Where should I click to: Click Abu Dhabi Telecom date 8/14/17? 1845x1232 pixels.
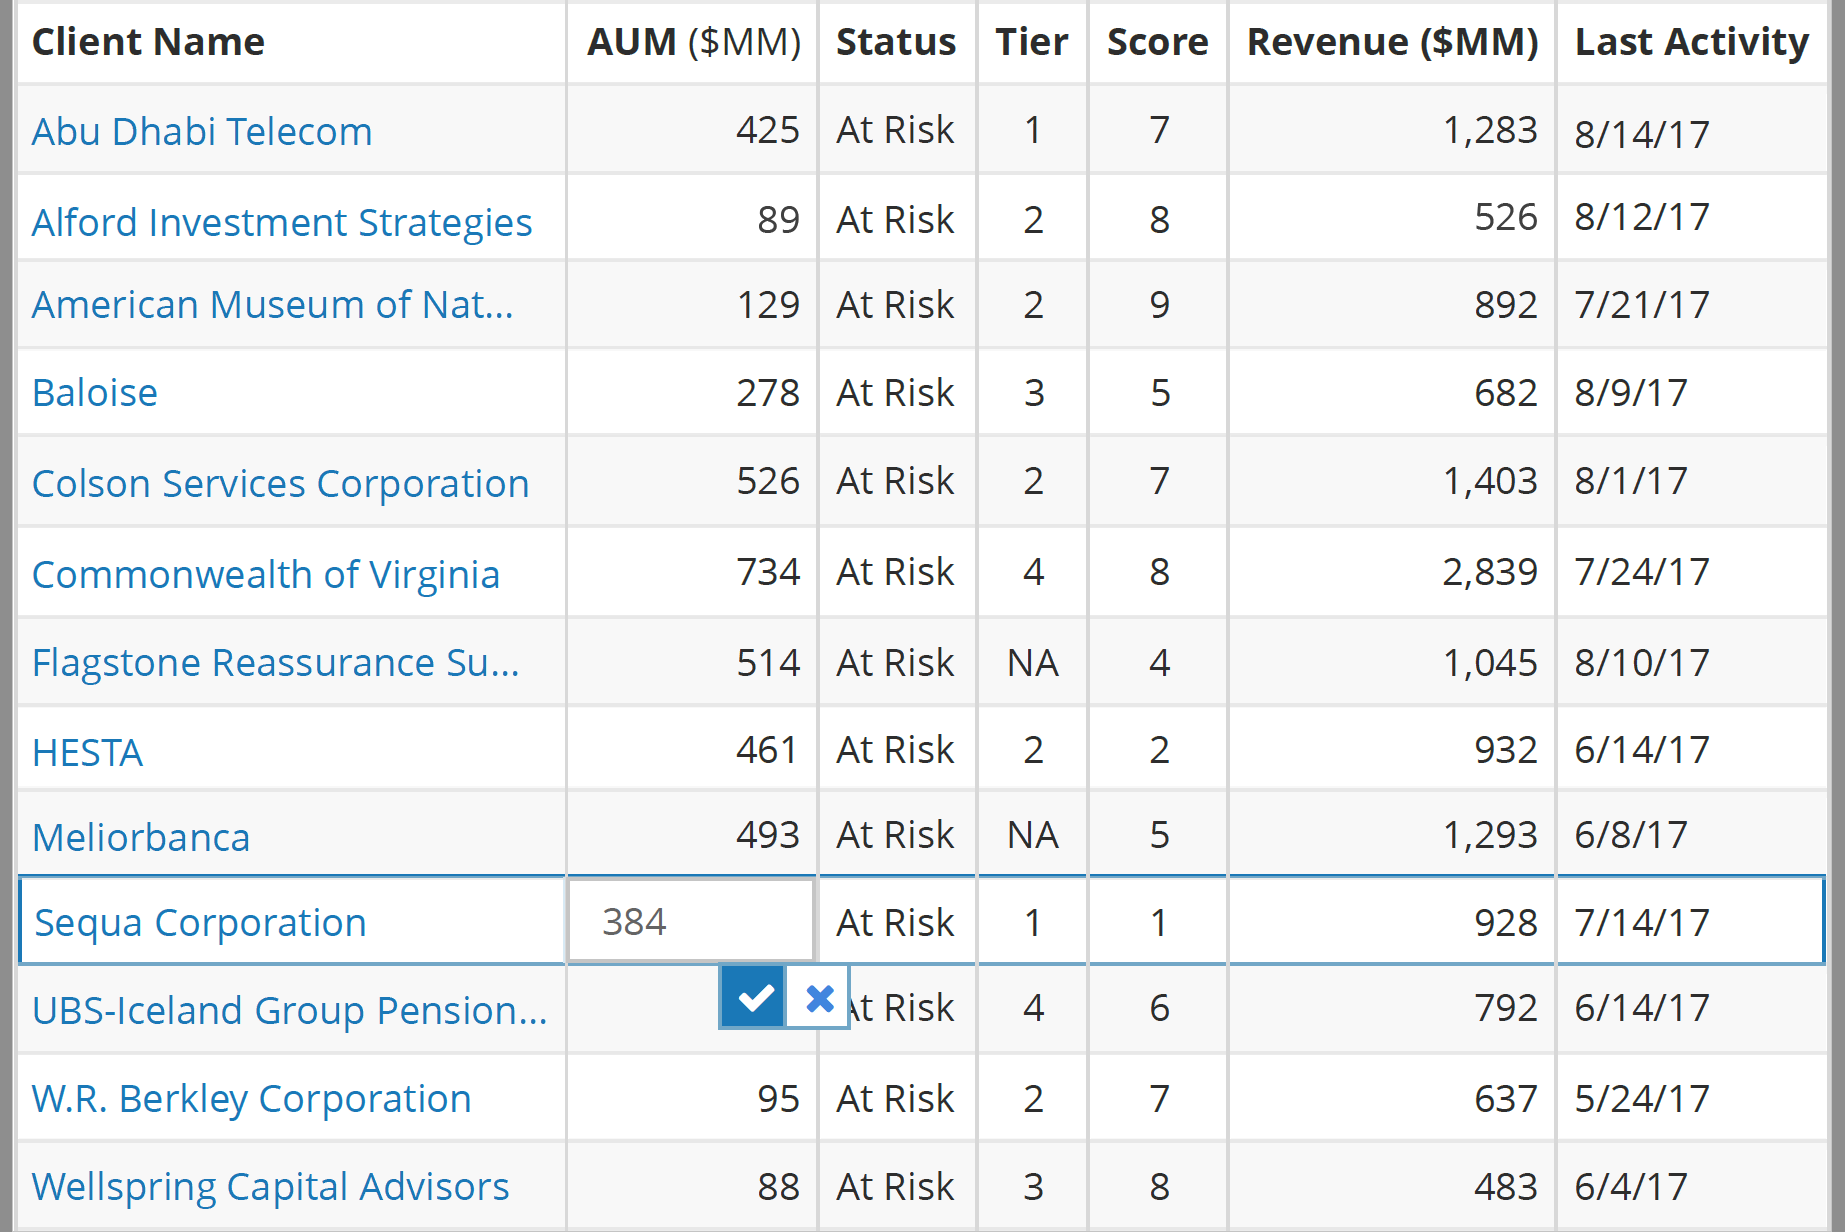click(x=1642, y=134)
